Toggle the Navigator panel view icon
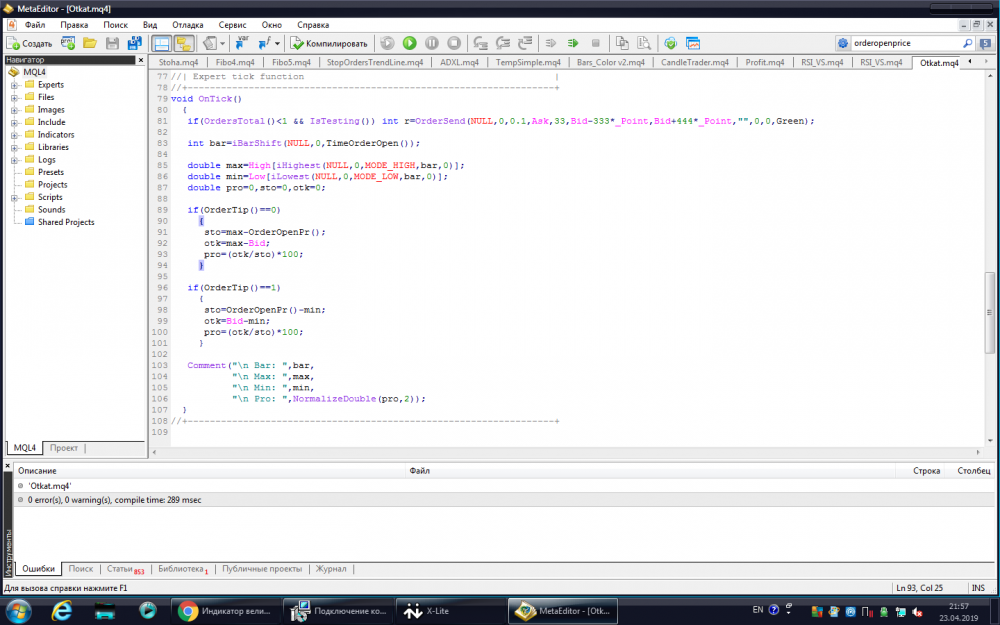This screenshot has height=625, width=1000. [x=161, y=43]
